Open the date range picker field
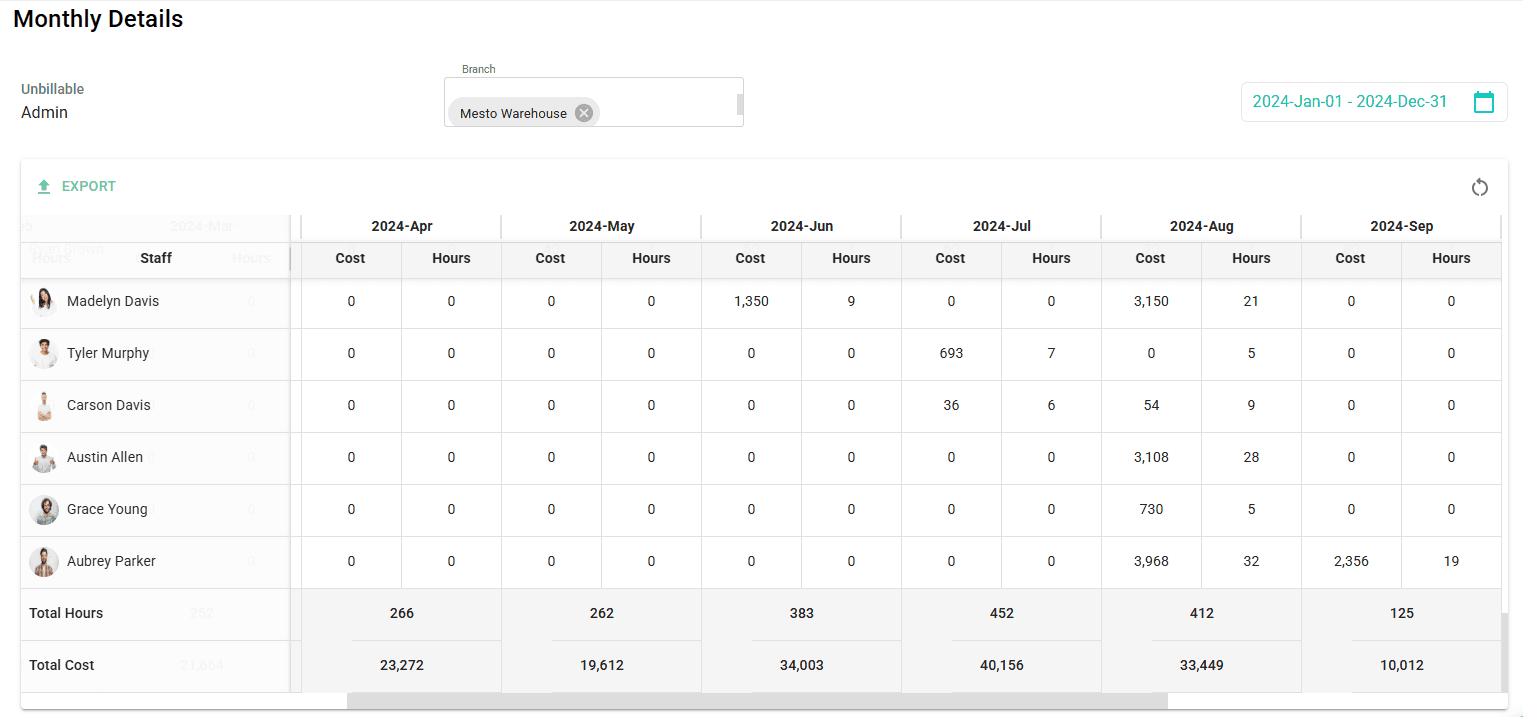Viewport: 1523px width, 717px height. tap(1350, 101)
